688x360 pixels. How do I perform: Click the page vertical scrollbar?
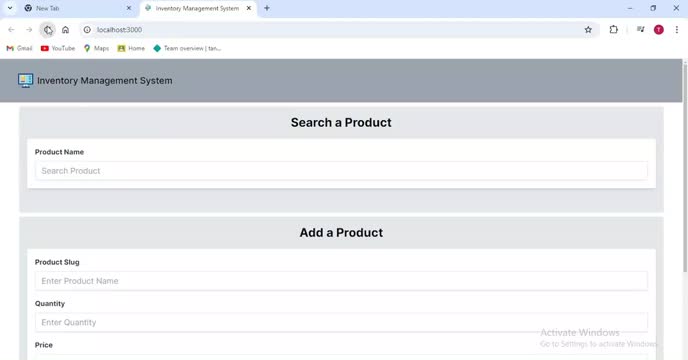pyautogui.click(x=685, y=167)
